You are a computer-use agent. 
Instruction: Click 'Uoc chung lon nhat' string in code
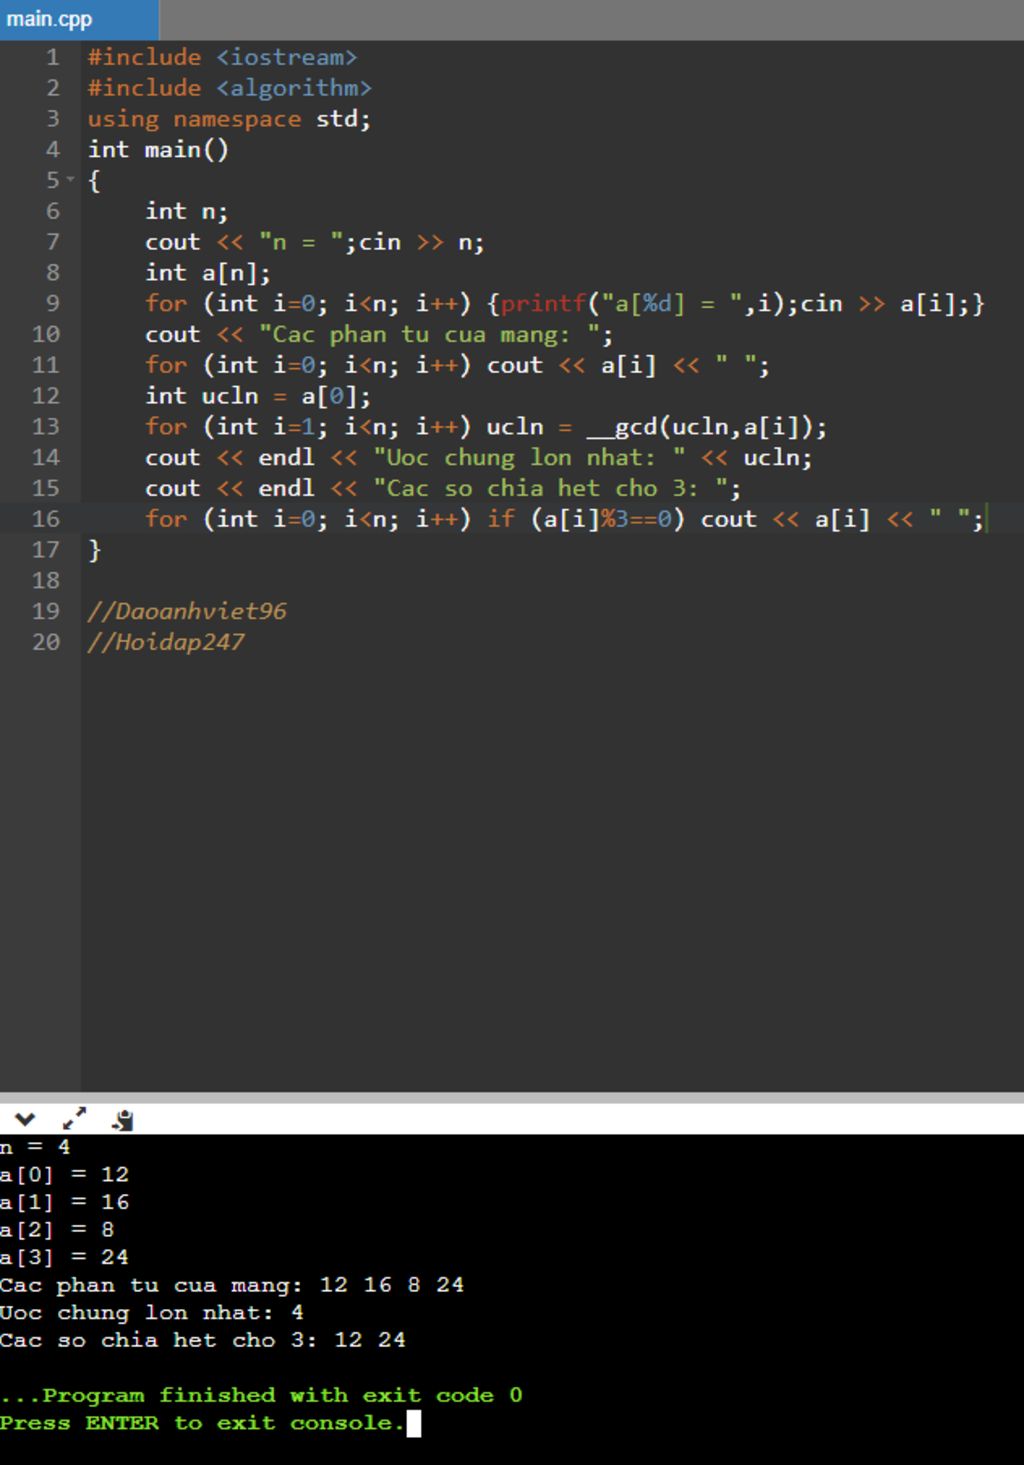click(x=529, y=458)
